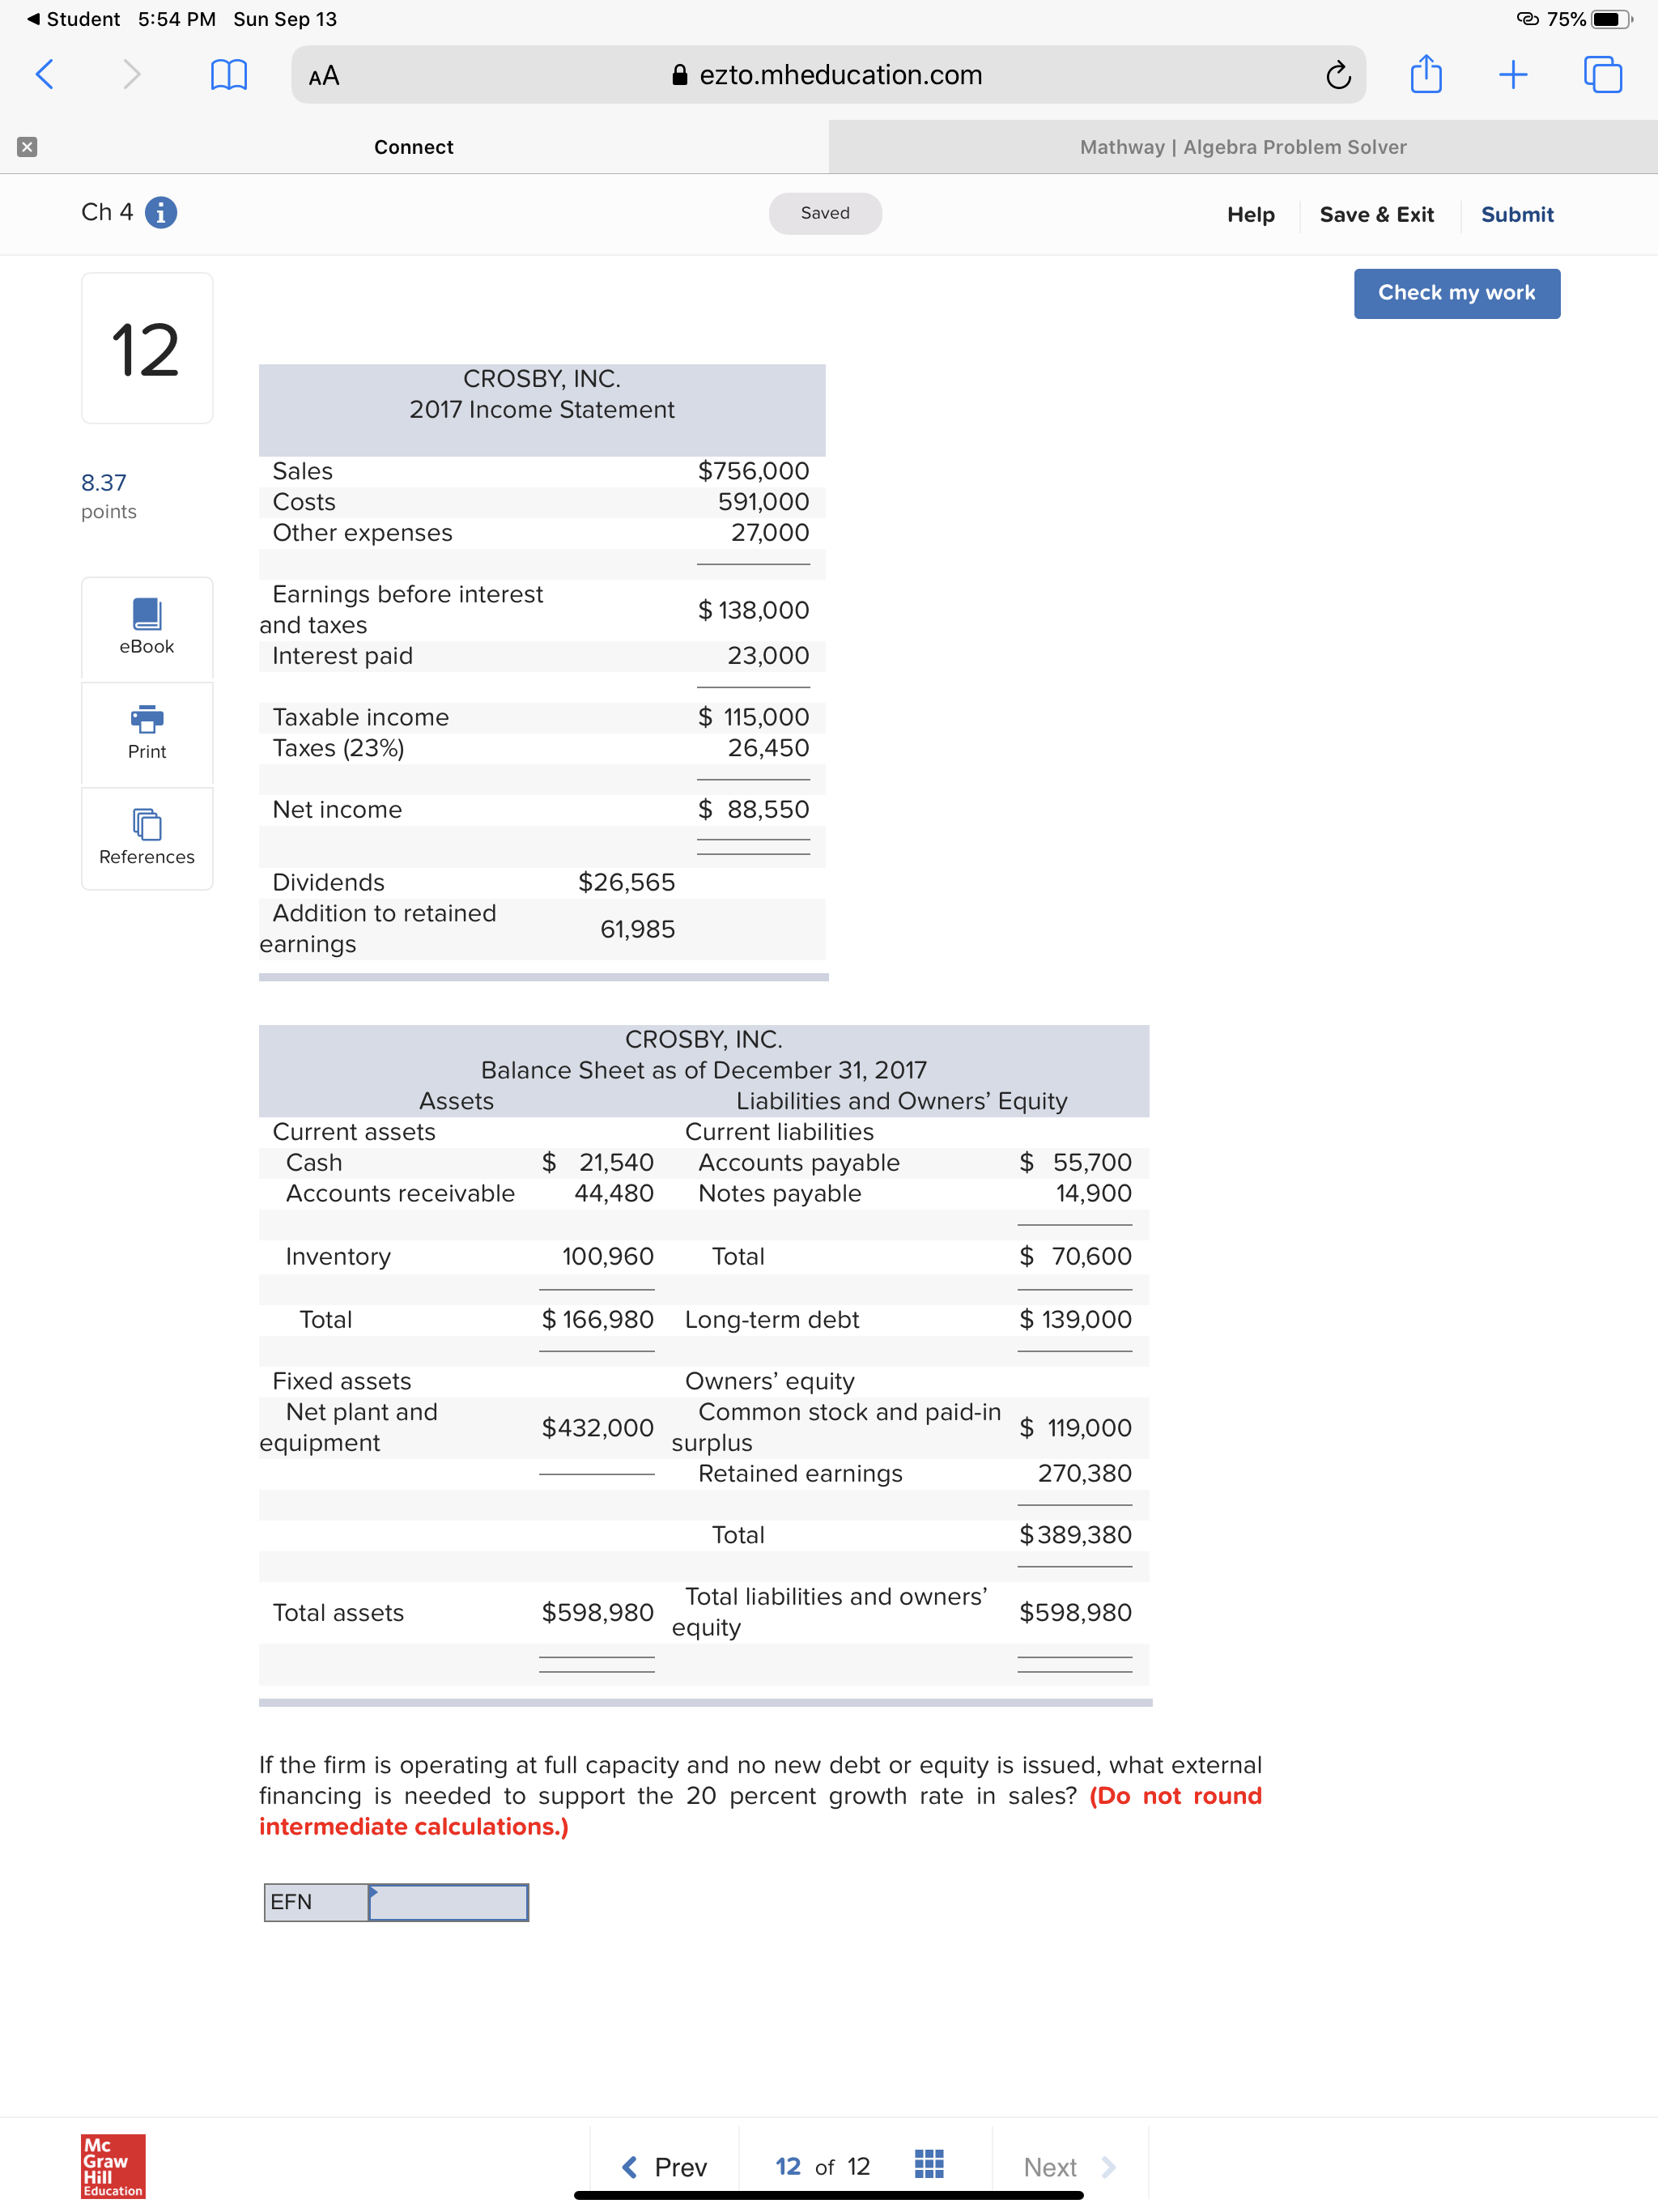Open the eBook resource
Image resolution: width=1658 pixels, height=2212 pixels.
pos(146,628)
